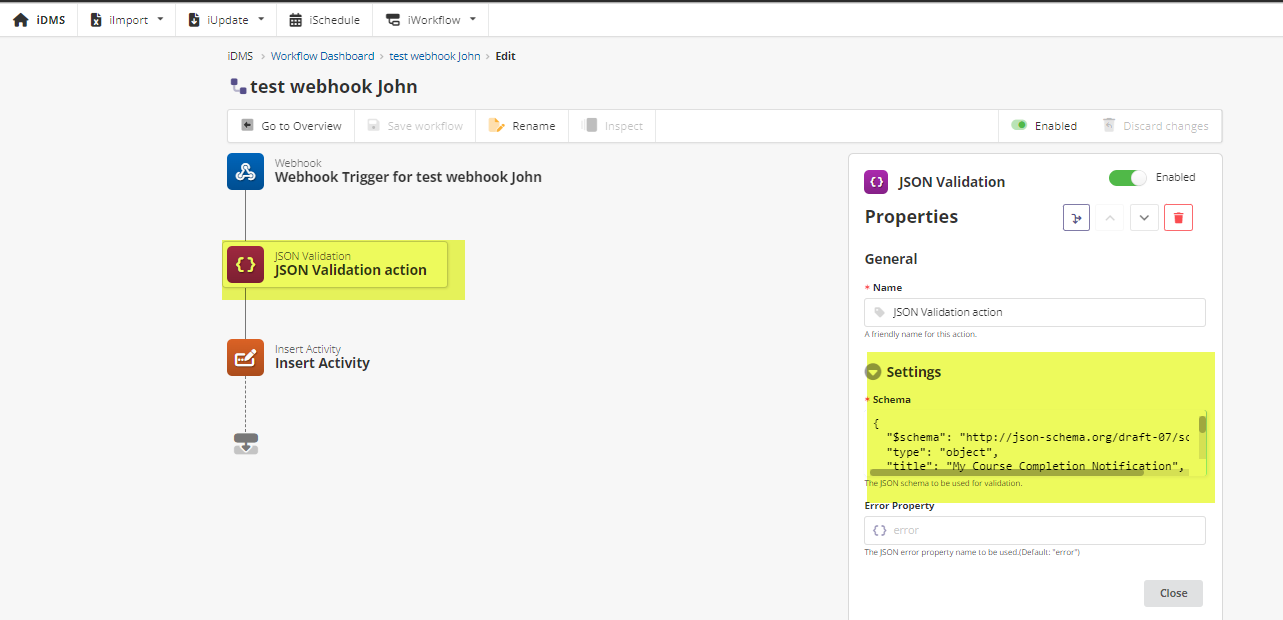Open the Workflow Dashboard breadcrumb link

[322, 56]
